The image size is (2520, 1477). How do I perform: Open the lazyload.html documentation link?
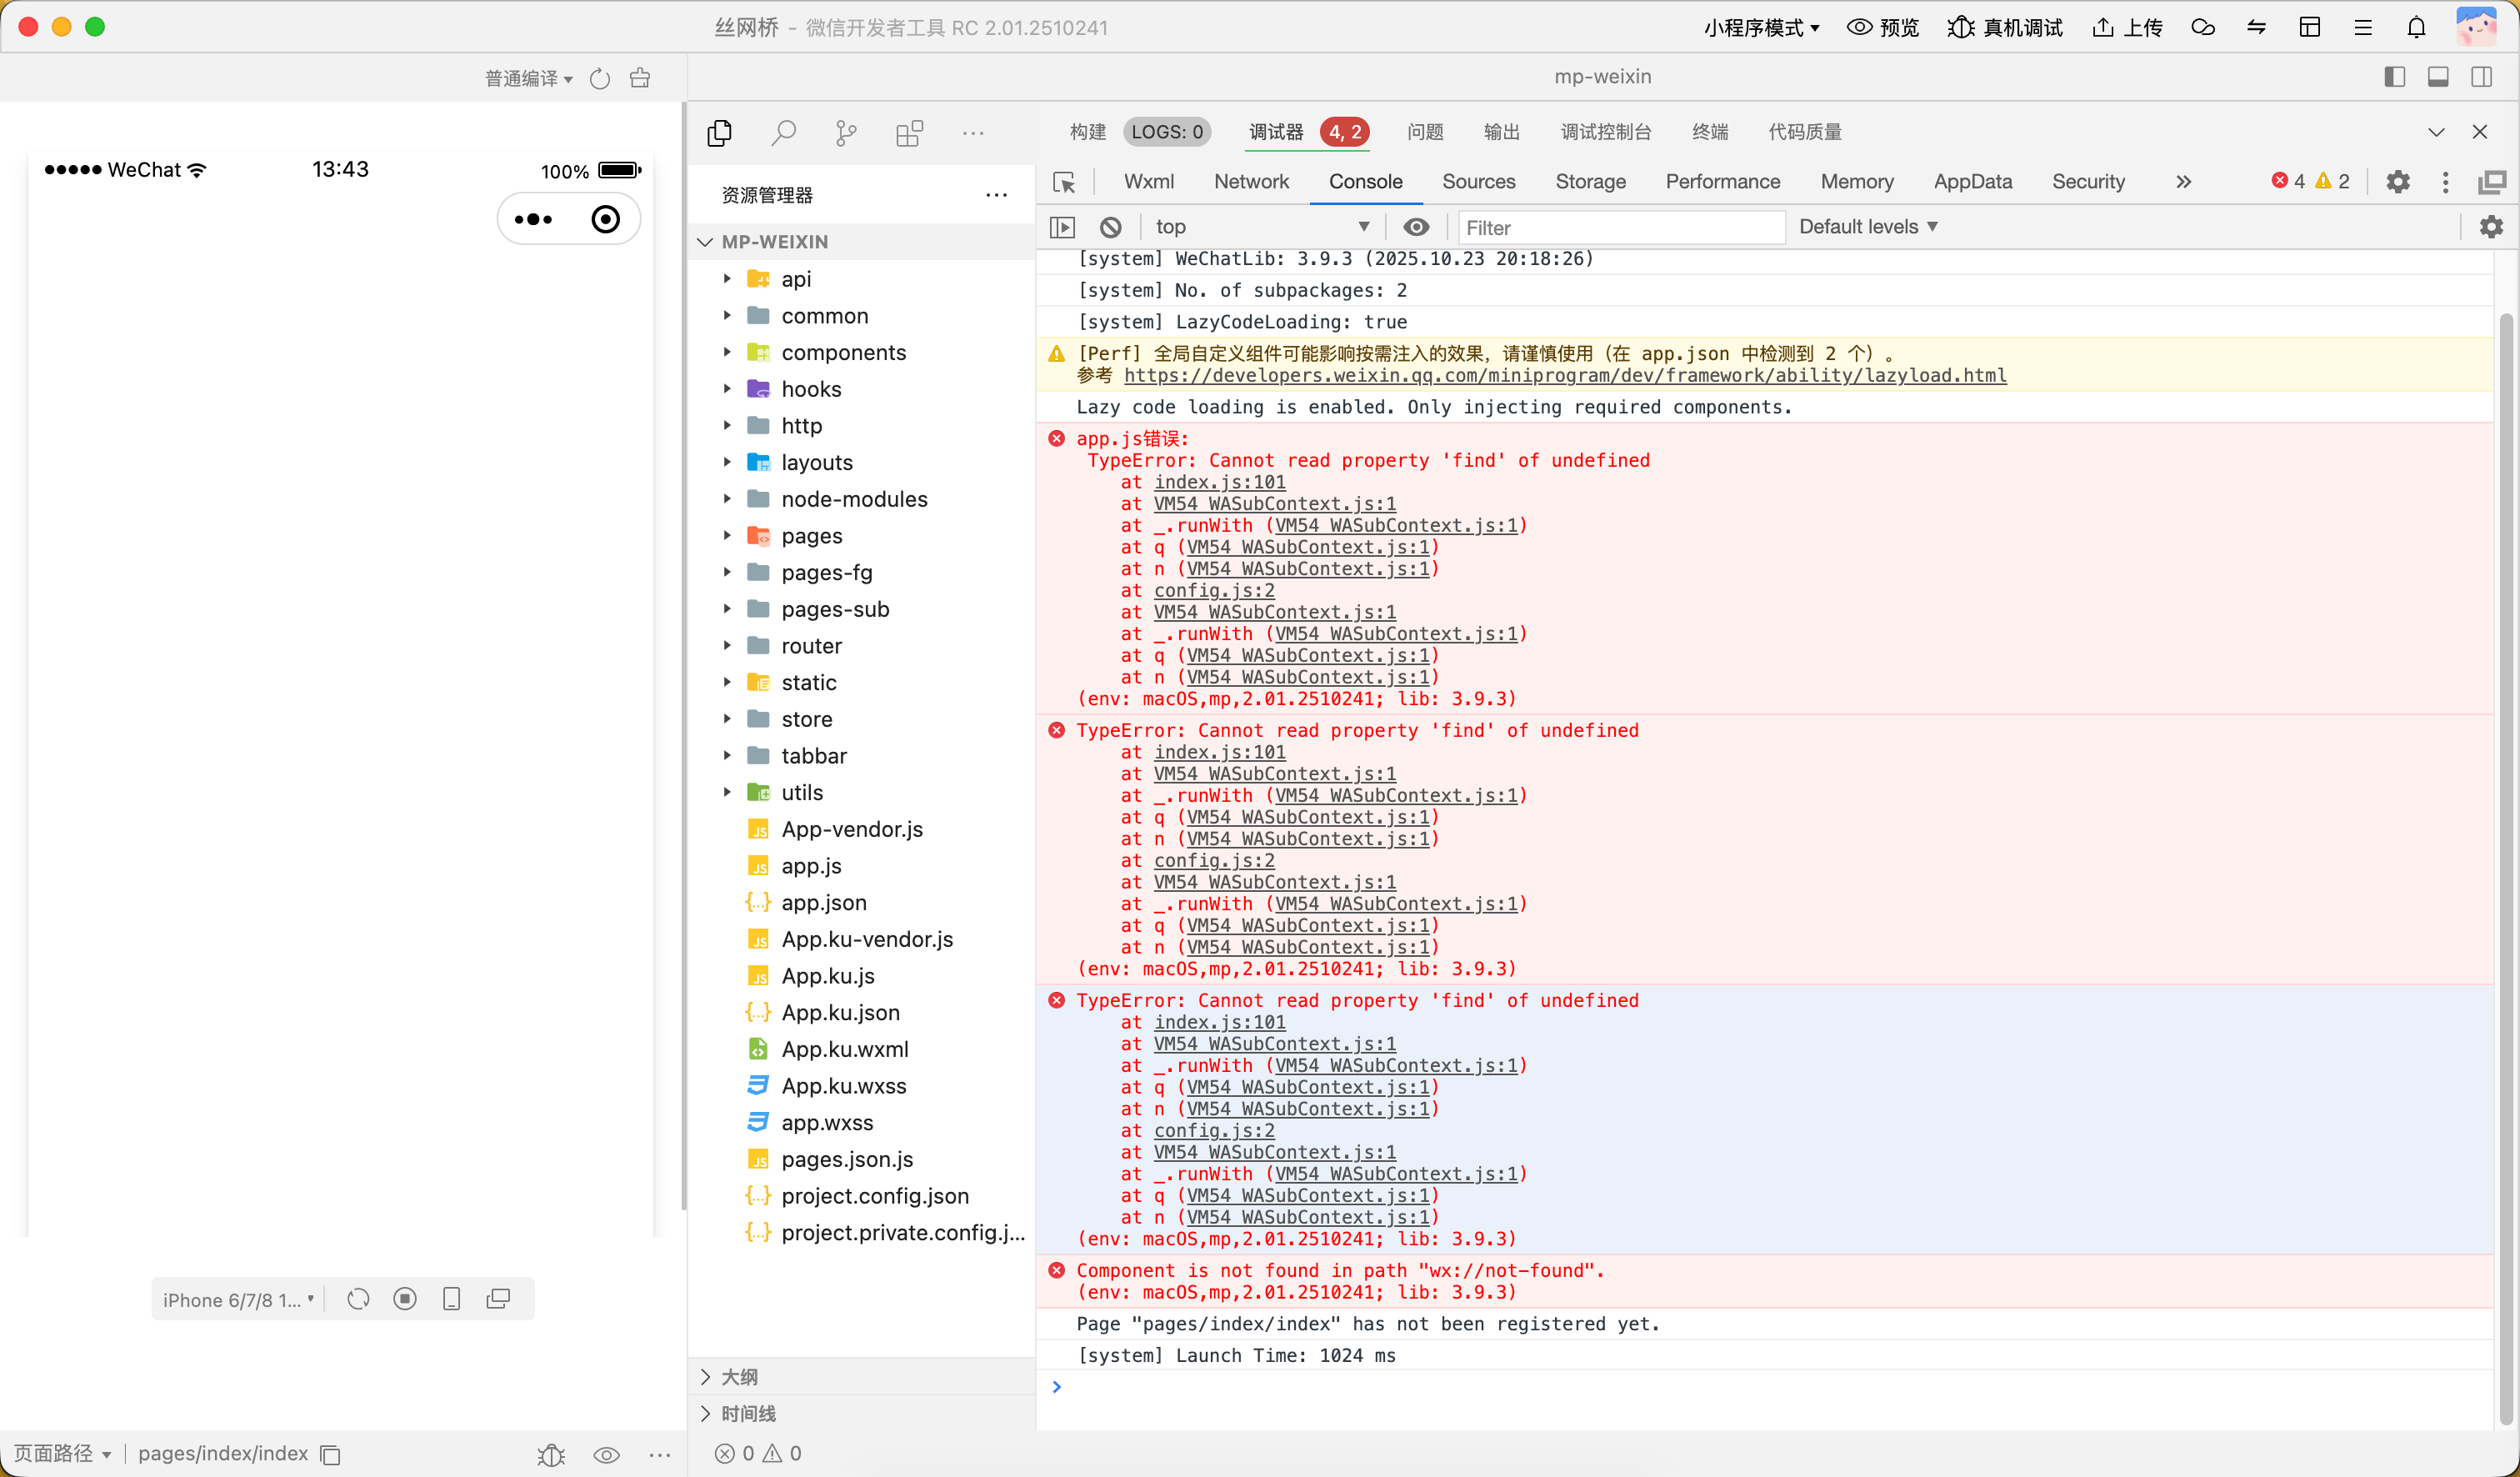pos(1564,375)
